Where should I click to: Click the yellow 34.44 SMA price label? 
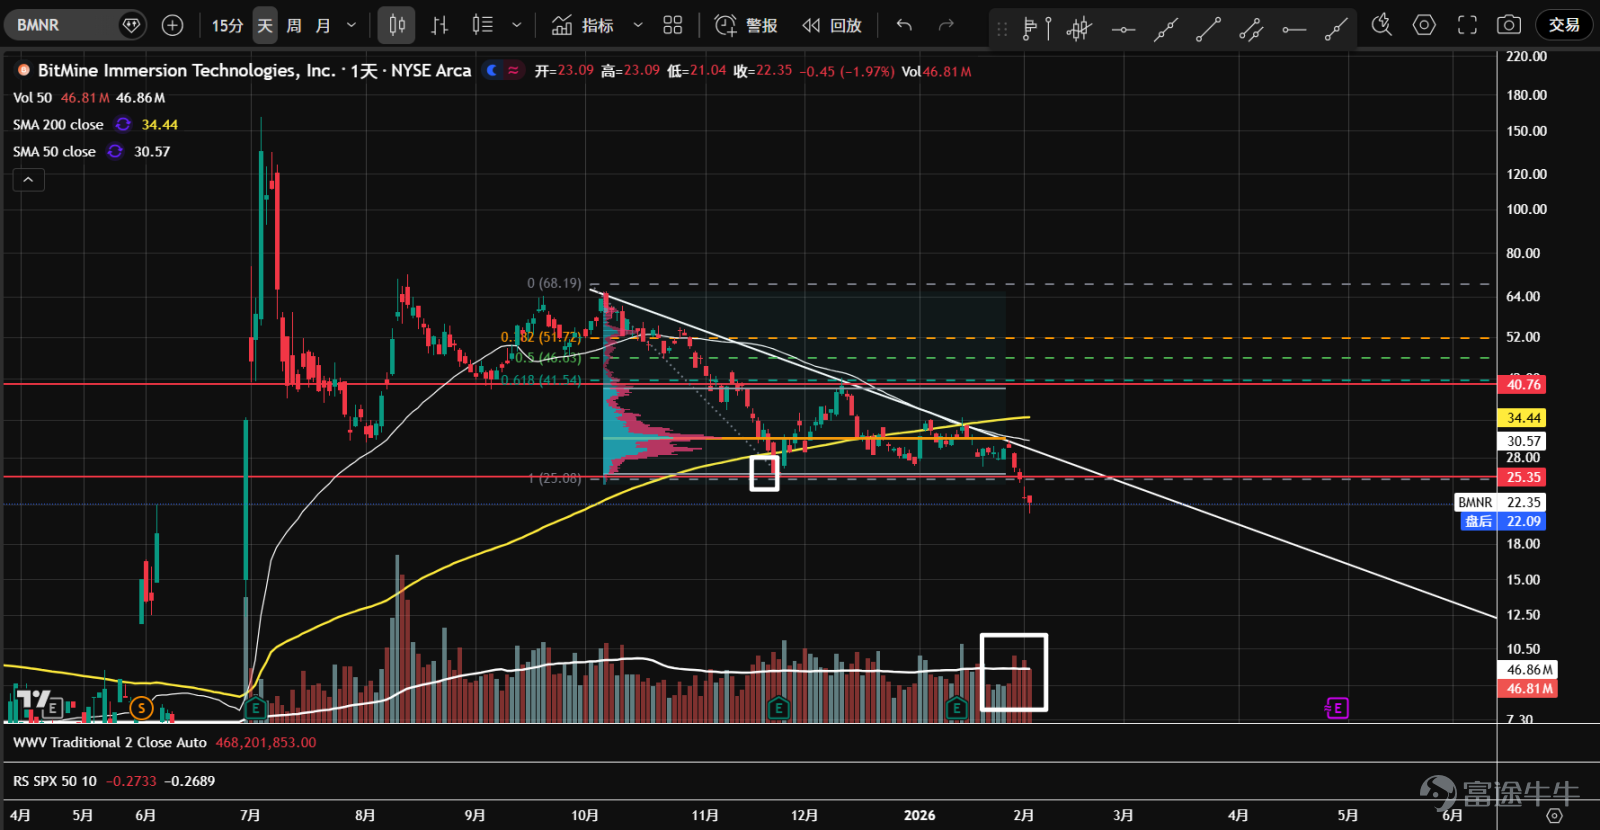tap(1523, 418)
